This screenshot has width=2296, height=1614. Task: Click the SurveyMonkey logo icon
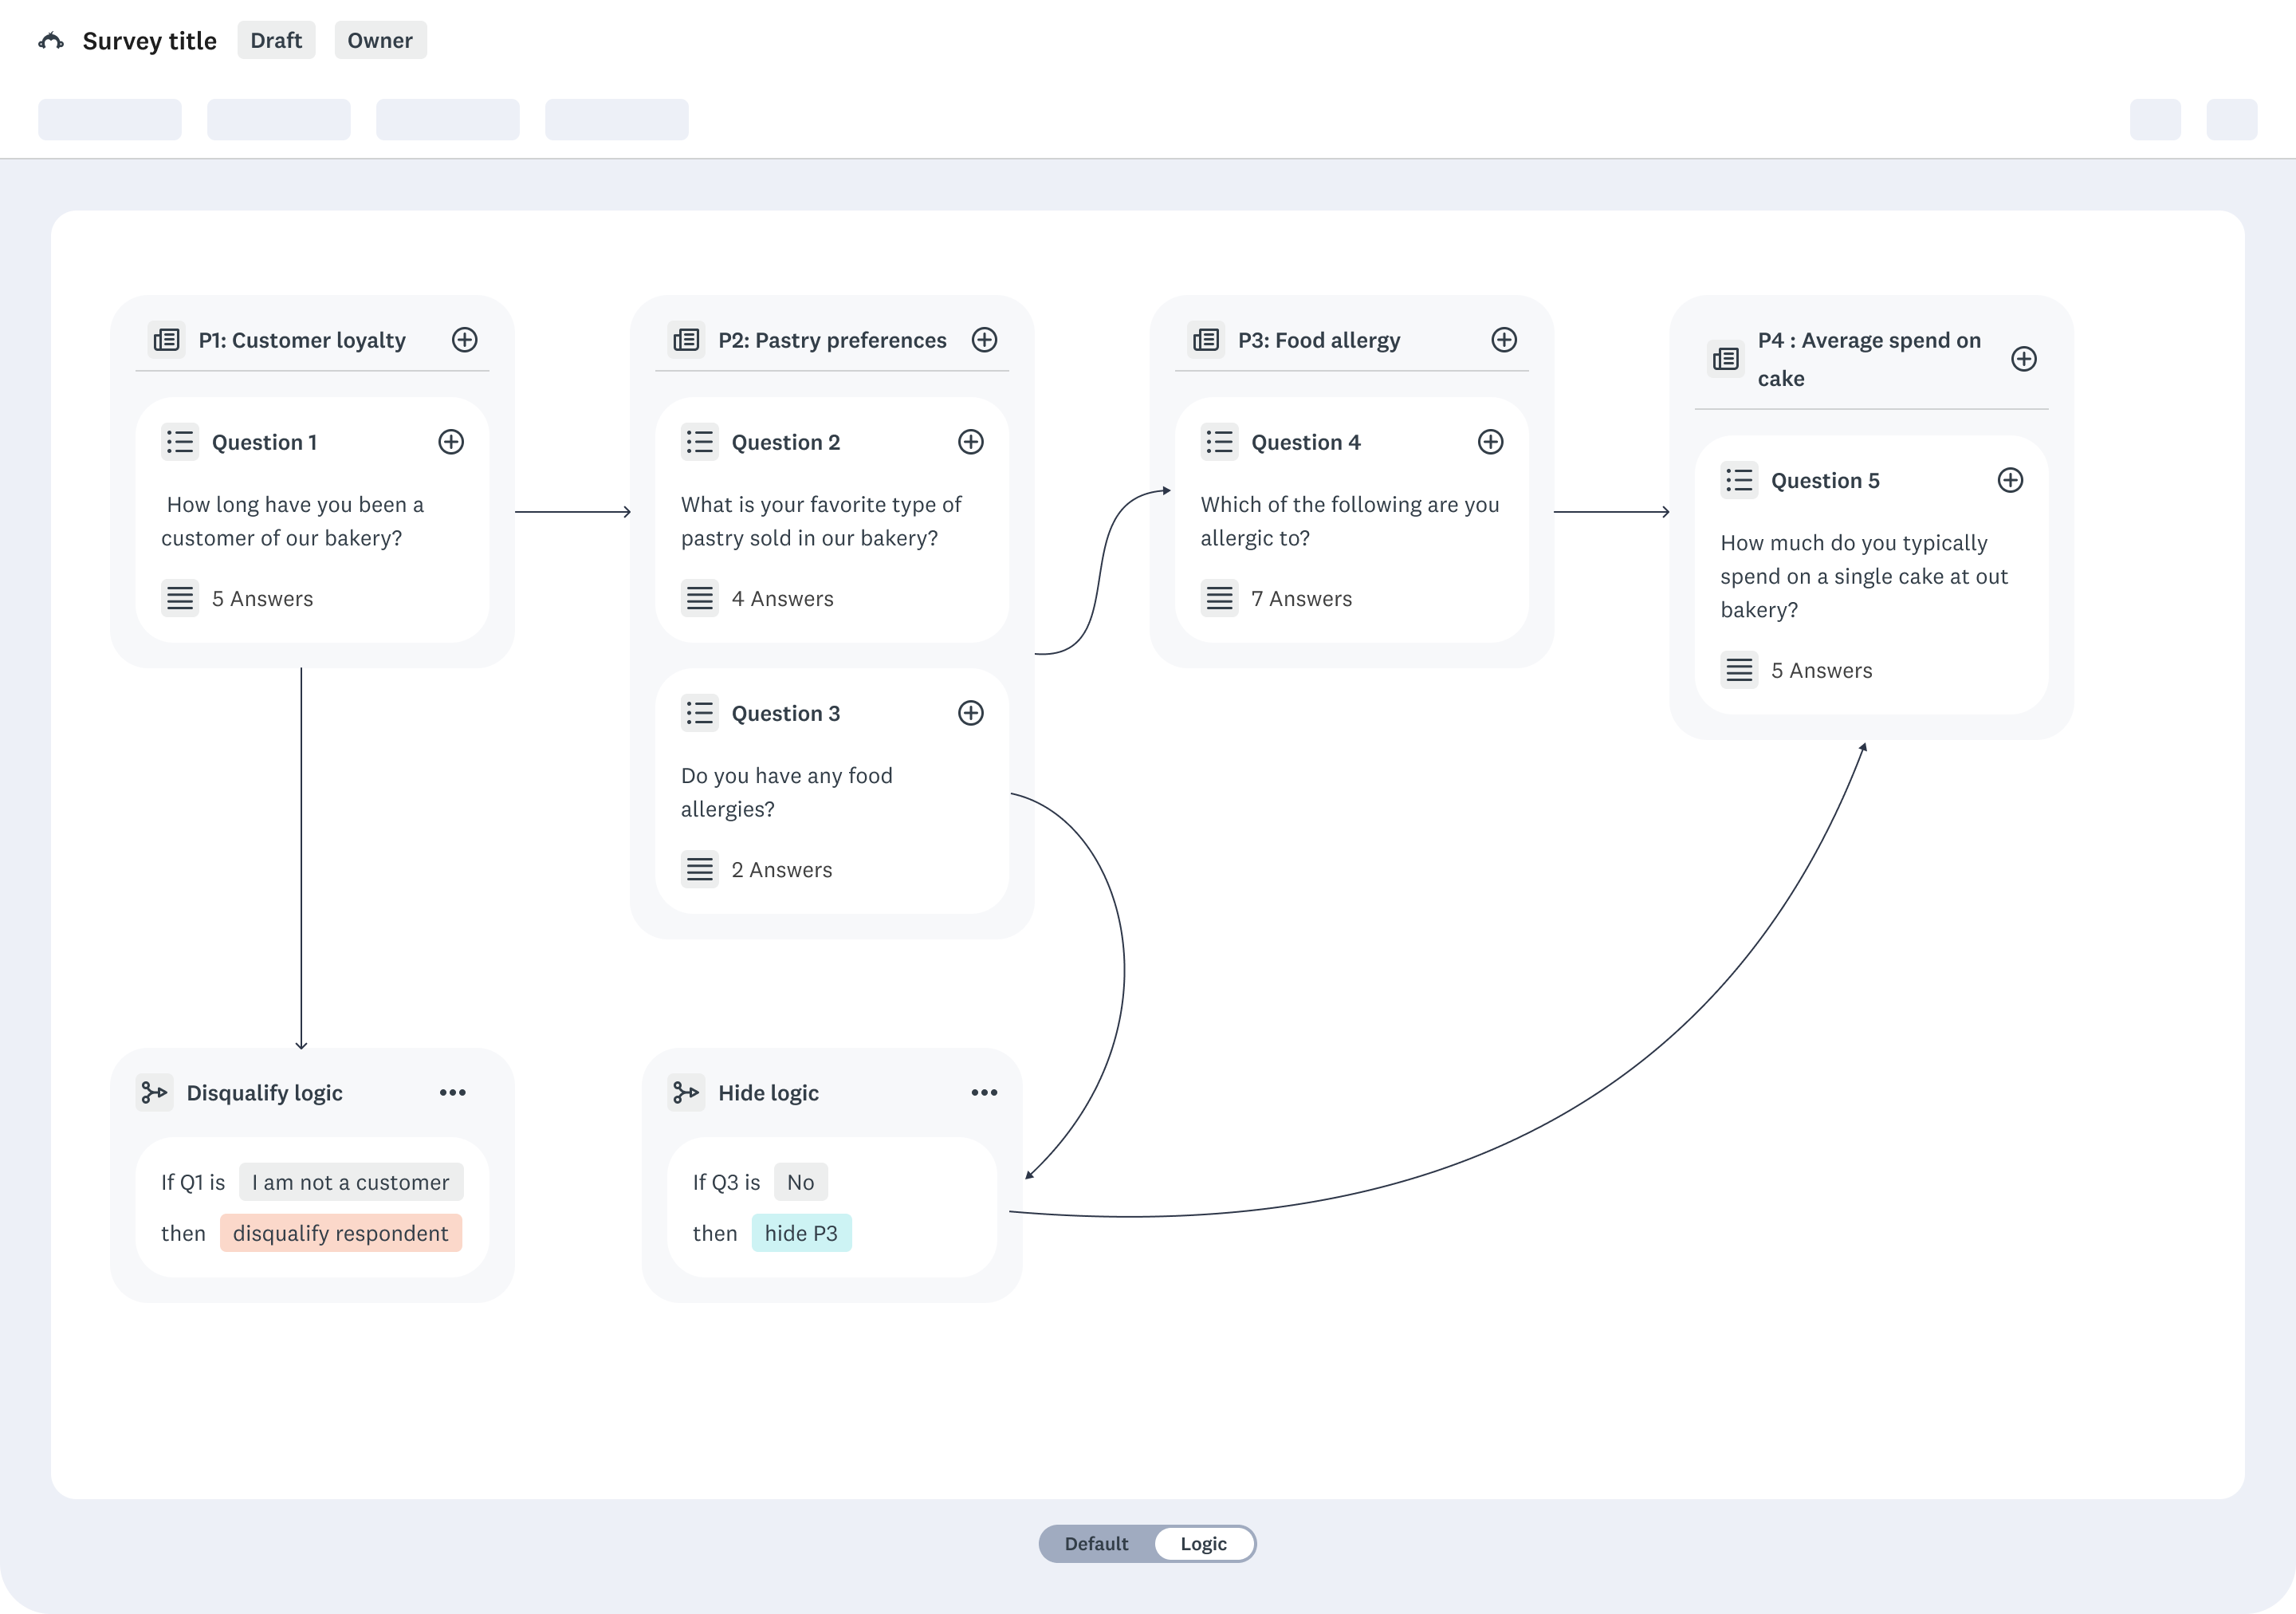tap(51, 41)
